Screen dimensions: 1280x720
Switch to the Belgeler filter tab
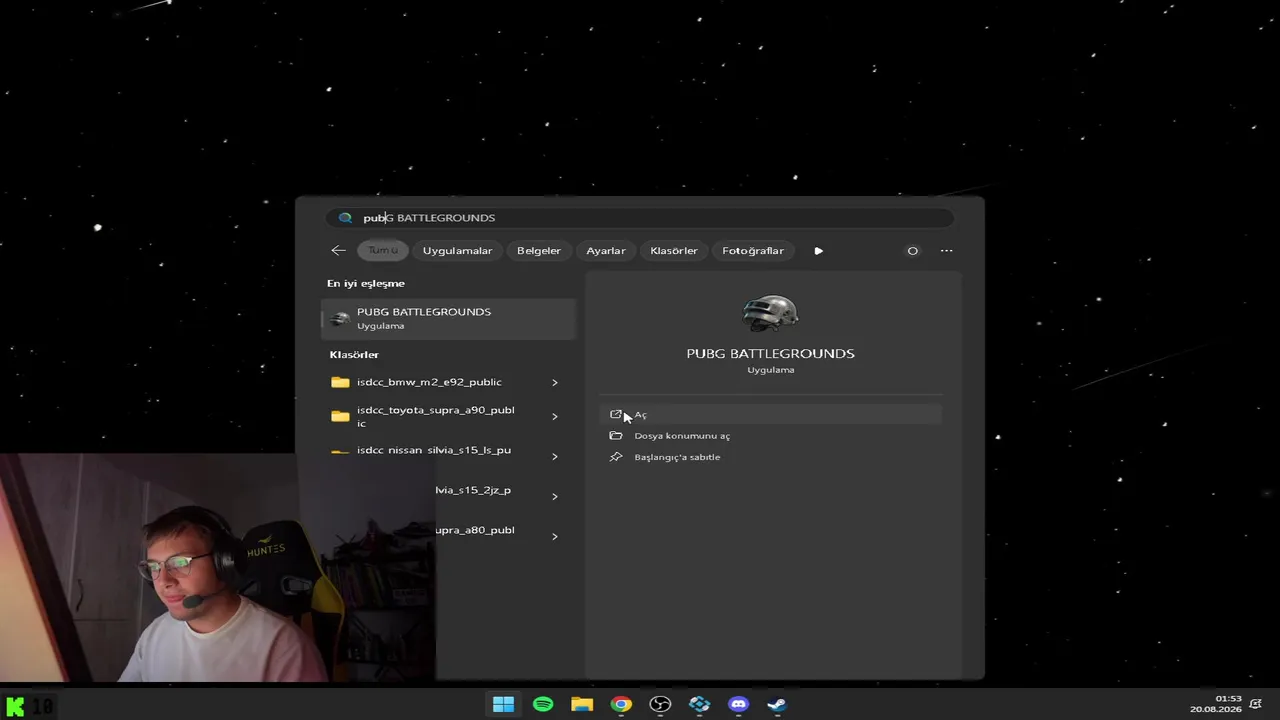pos(539,251)
